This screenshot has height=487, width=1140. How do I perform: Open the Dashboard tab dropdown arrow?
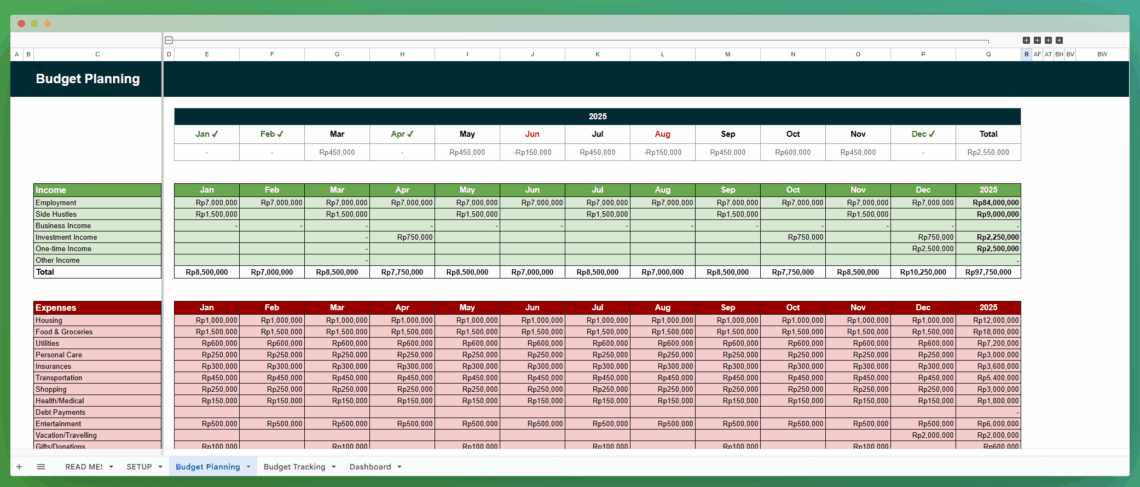click(399, 467)
